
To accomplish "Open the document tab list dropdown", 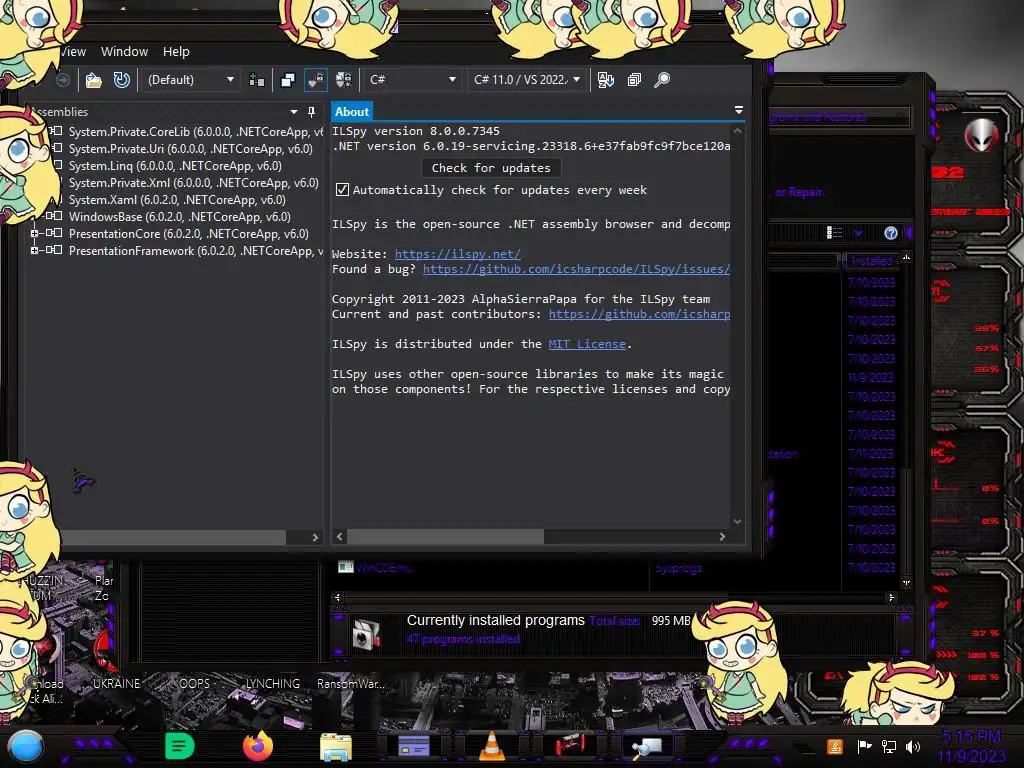I will tap(739, 110).
